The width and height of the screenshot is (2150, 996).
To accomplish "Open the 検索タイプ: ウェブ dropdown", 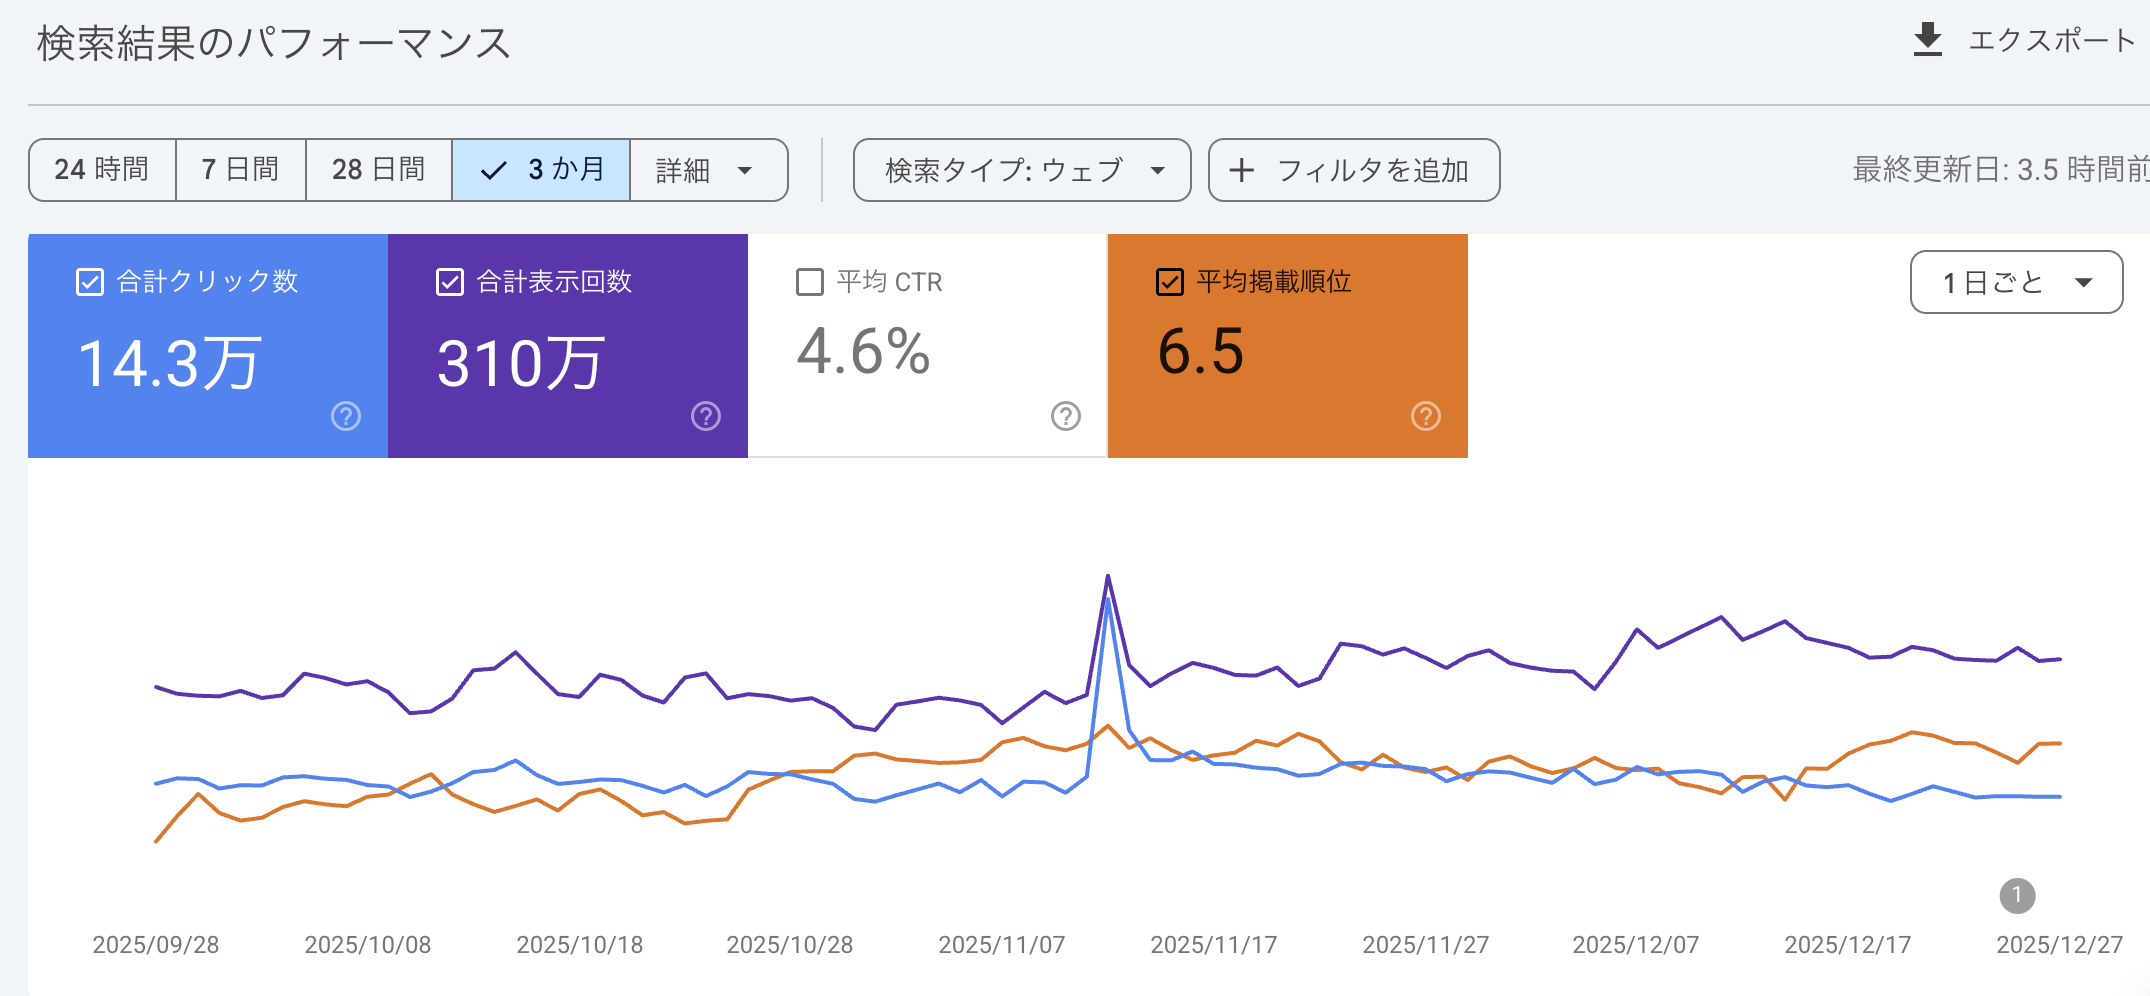I will 1021,170.
